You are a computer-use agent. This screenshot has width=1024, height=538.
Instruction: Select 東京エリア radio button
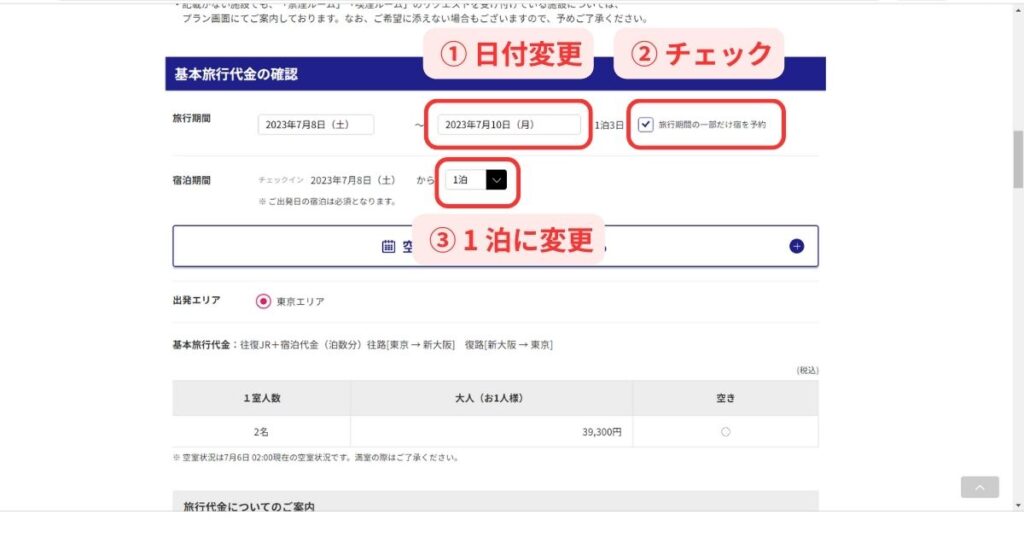point(263,301)
